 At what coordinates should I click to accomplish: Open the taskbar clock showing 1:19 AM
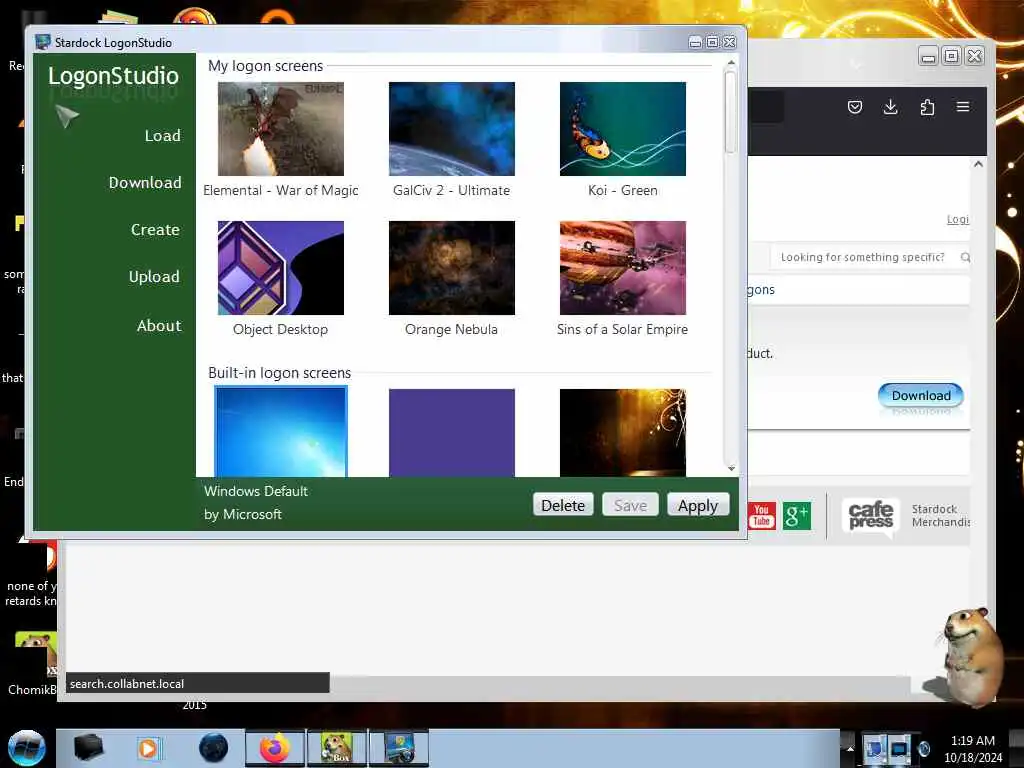point(972,749)
